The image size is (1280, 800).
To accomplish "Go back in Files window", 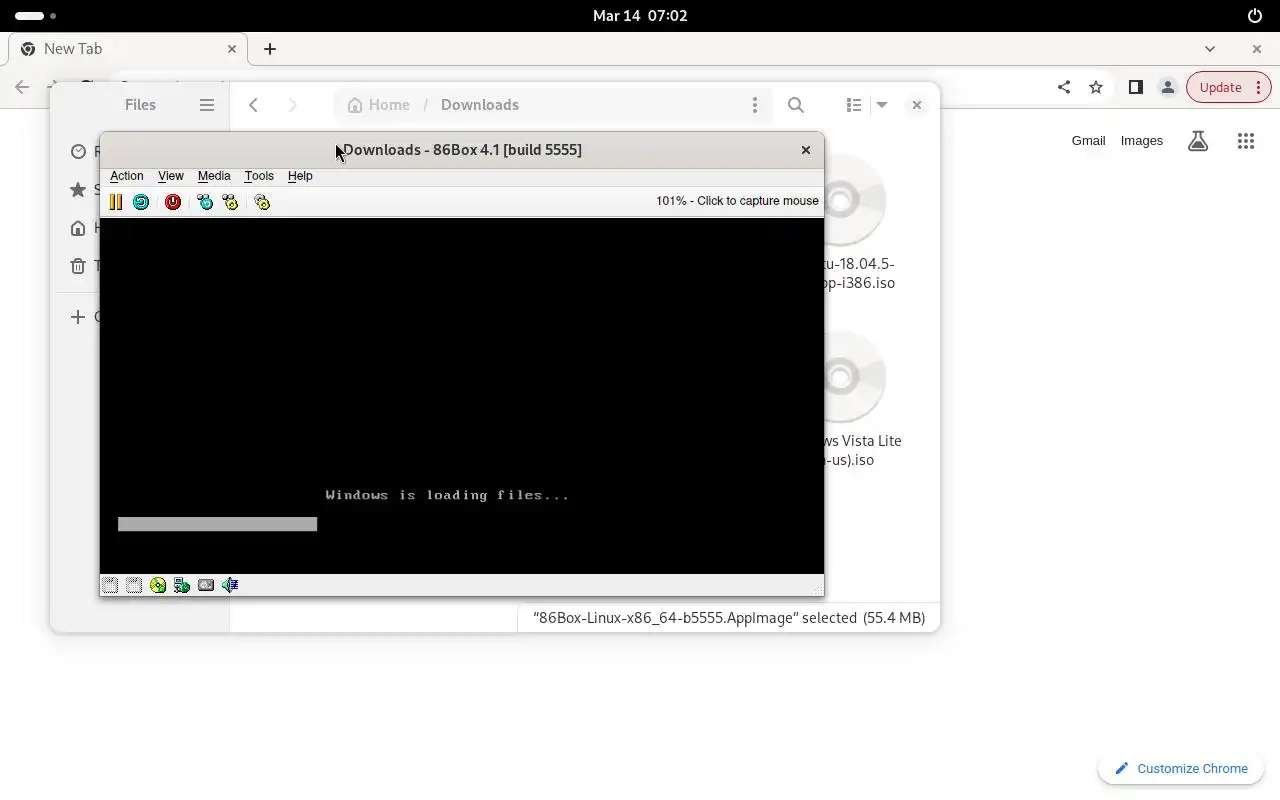I will [254, 105].
